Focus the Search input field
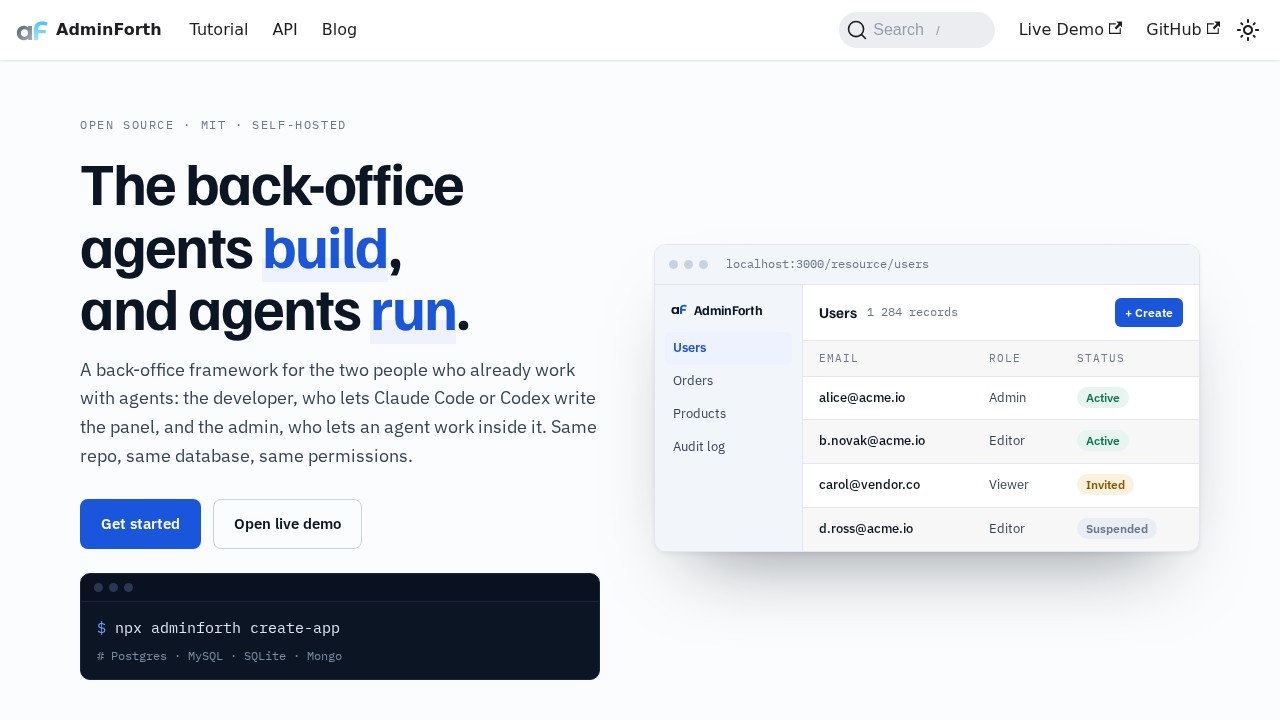 pyautogui.click(x=917, y=30)
